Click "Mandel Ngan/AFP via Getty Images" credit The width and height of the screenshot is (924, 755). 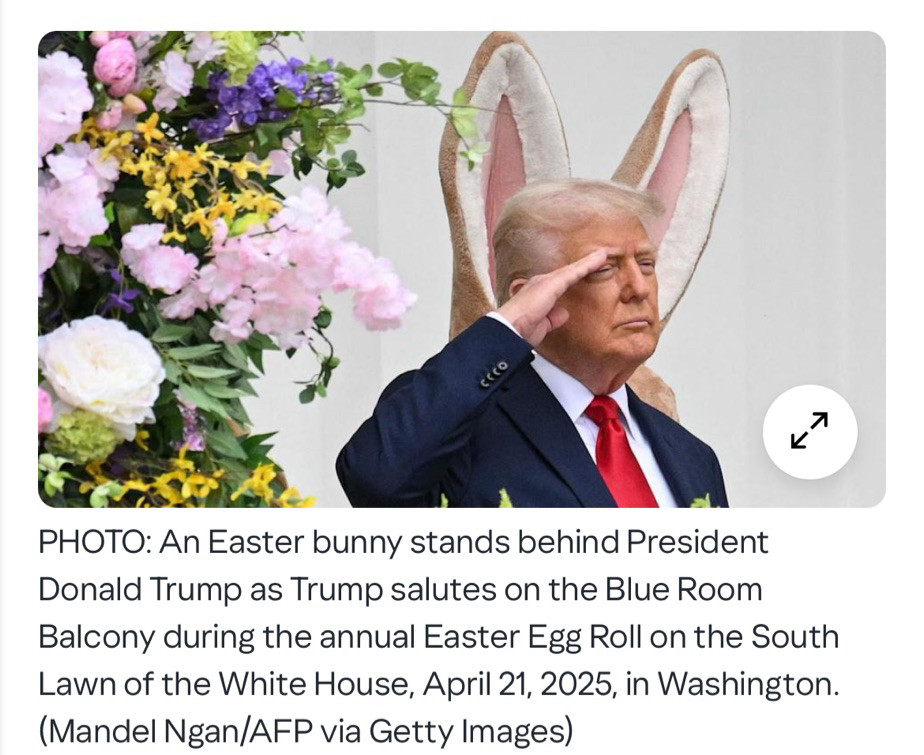tap(305, 731)
